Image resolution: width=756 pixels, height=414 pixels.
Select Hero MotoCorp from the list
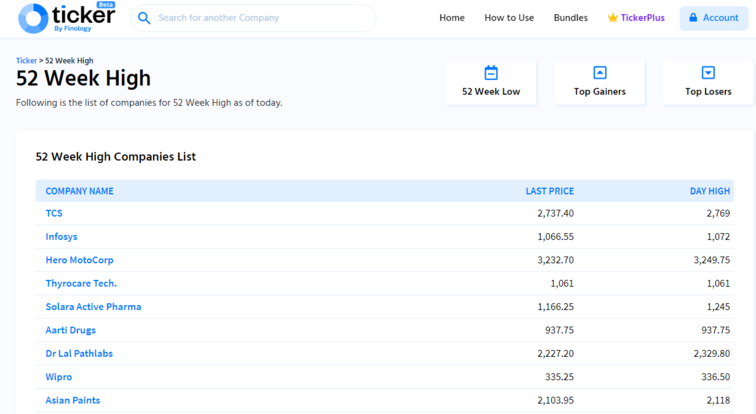[x=80, y=260]
